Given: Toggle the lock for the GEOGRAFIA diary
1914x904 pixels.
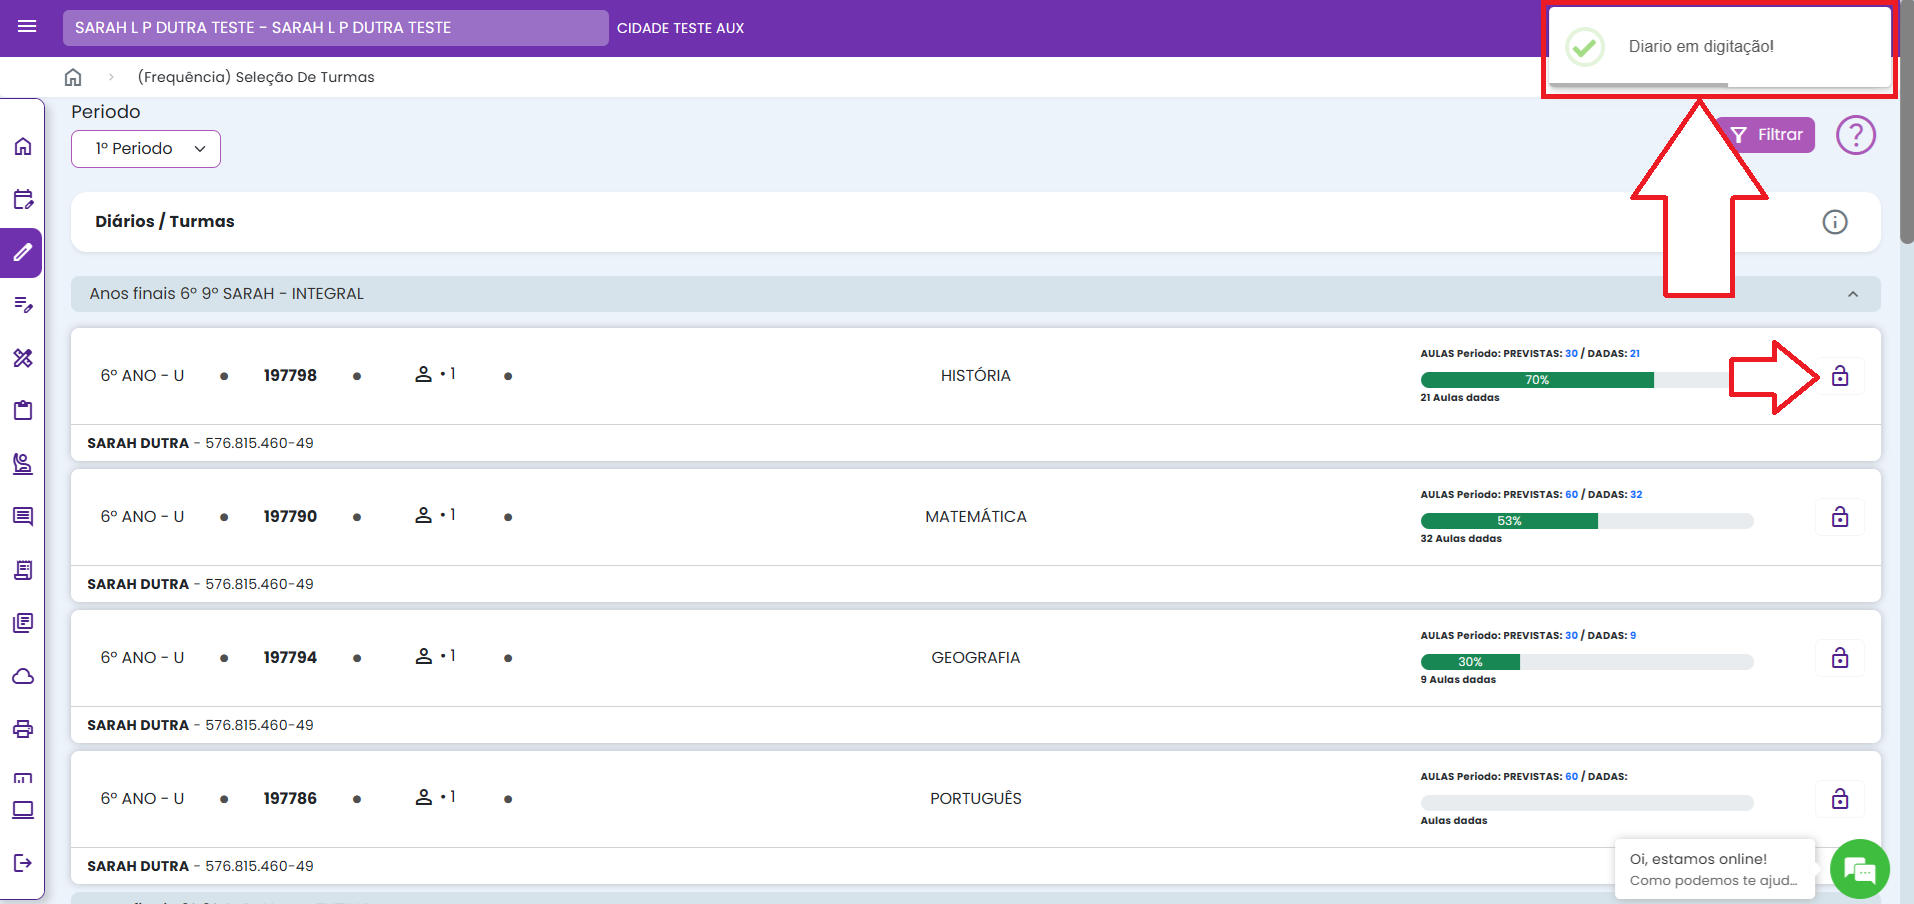Looking at the screenshot, I should tap(1839, 658).
